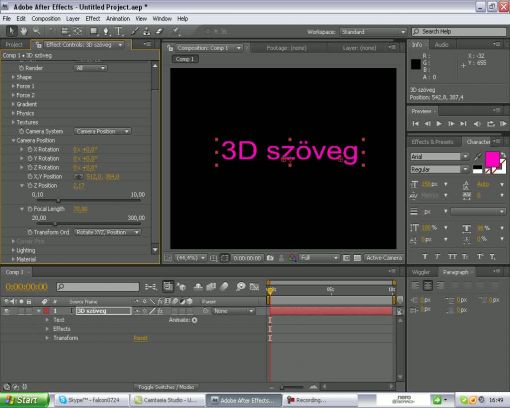Toggle transparency grid in viewer

(x=357, y=258)
